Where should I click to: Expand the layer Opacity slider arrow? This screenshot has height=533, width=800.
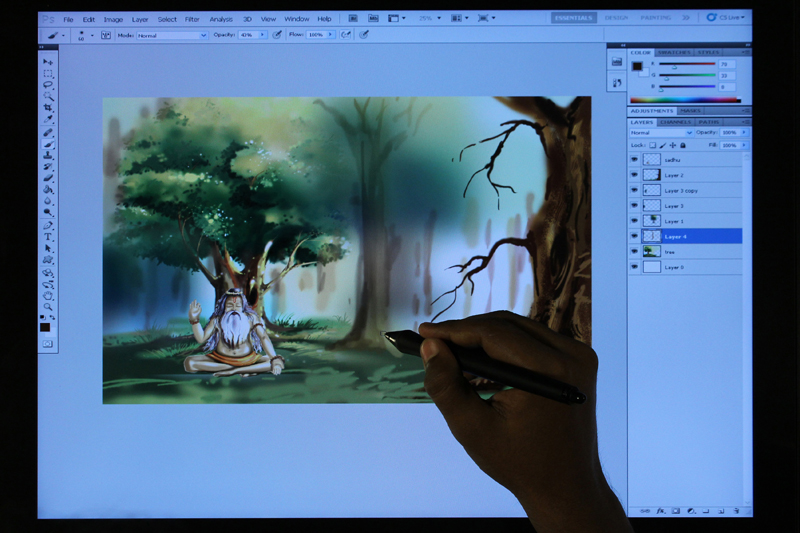[742, 132]
